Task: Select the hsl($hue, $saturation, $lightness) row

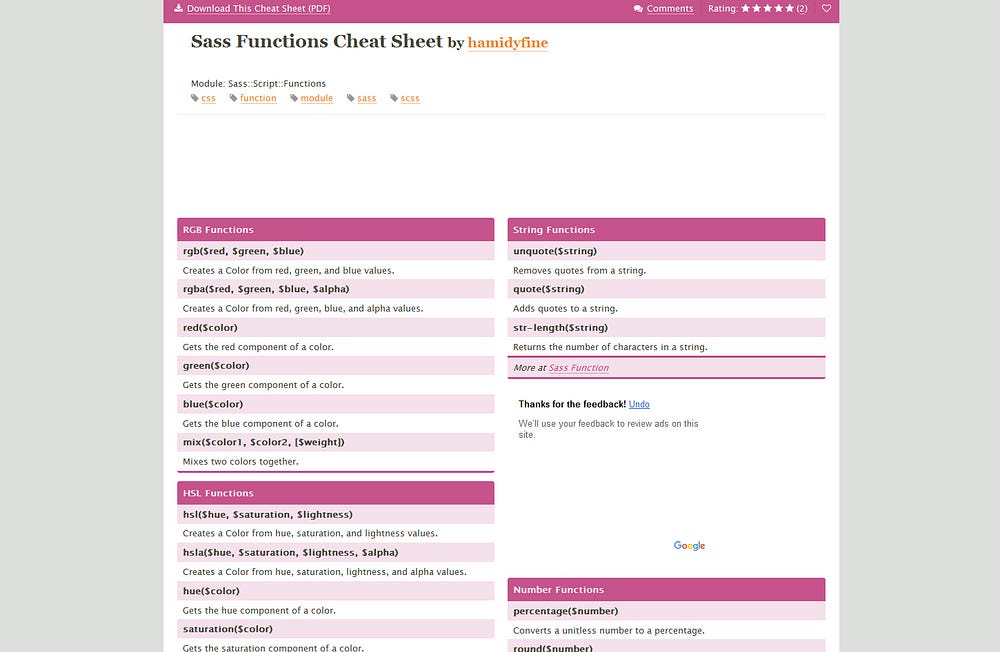Action: coord(335,514)
